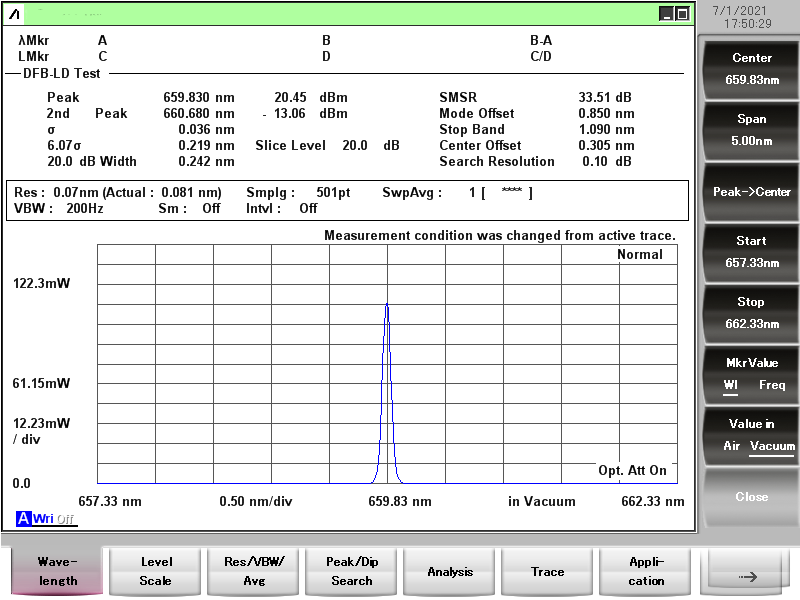Select trace A indicator badge
The width and height of the screenshot is (800, 600).
(23, 518)
